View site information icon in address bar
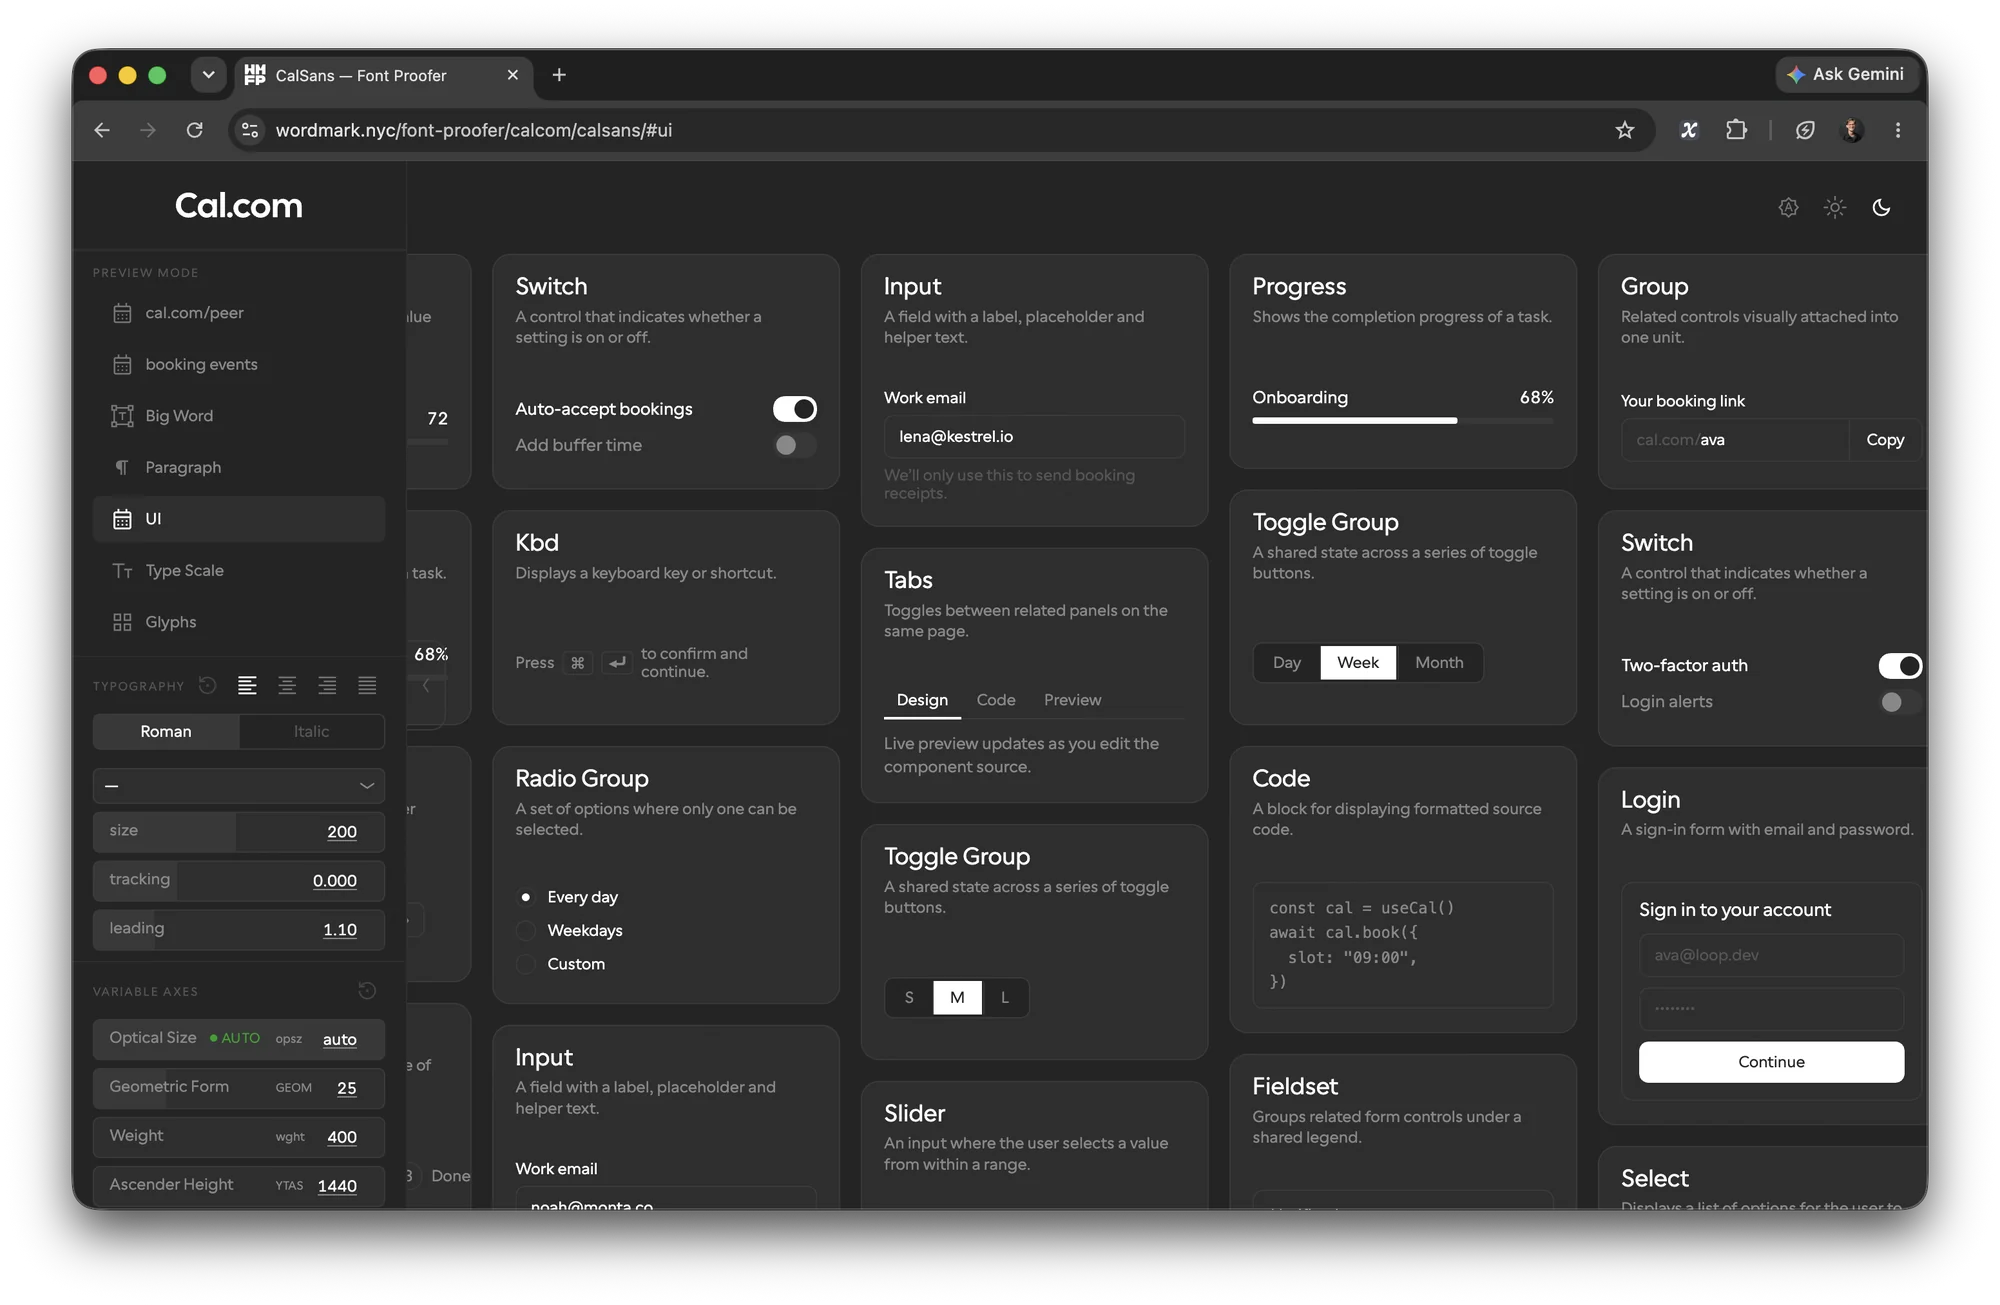 tap(250, 130)
